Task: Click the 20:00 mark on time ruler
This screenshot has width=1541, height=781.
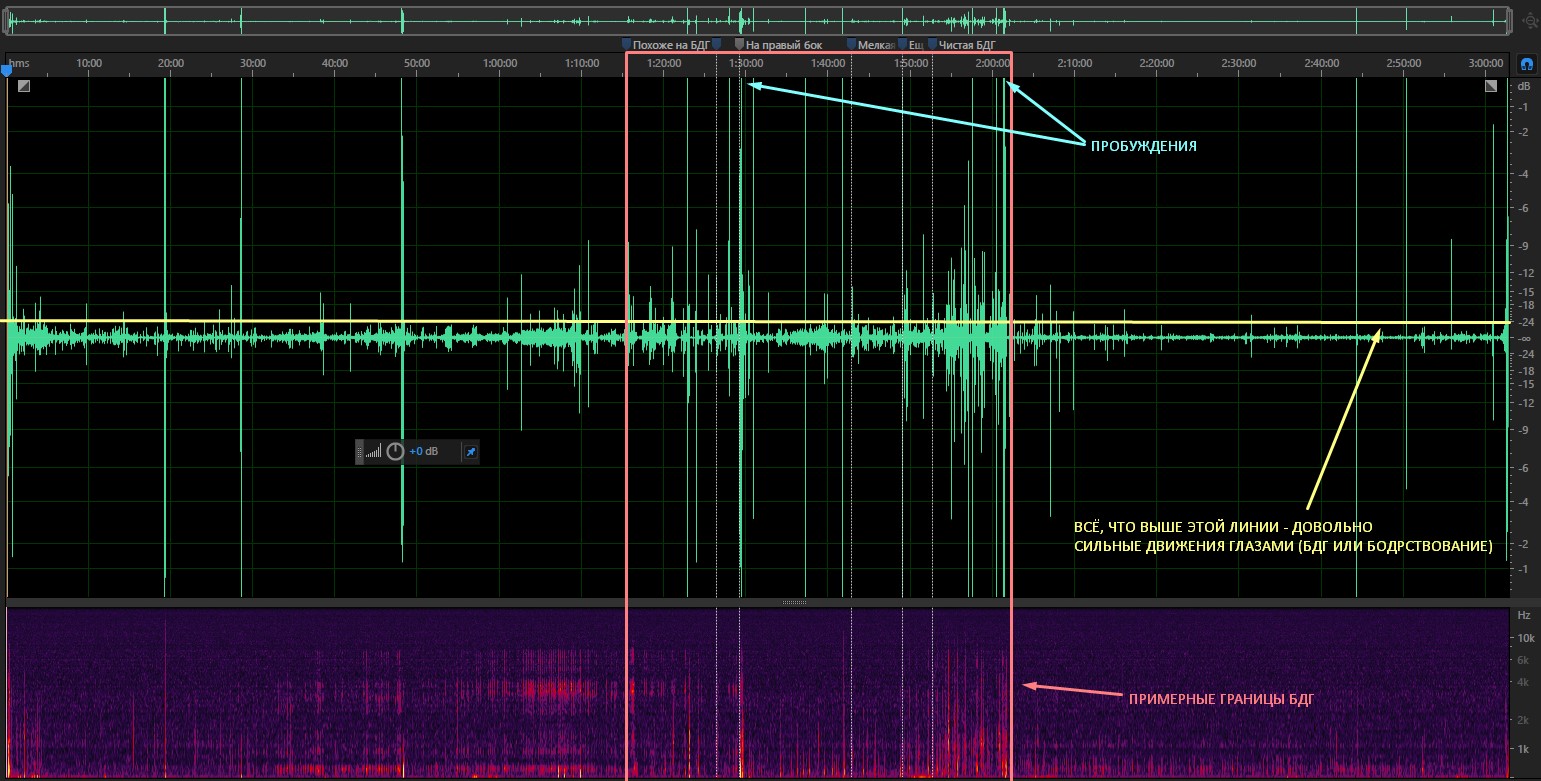Action: tap(171, 63)
